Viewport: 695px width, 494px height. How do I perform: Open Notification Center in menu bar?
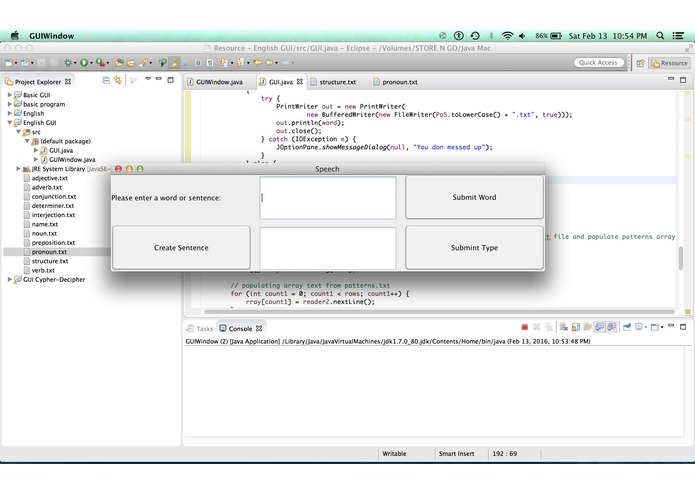click(x=678, y=35)
